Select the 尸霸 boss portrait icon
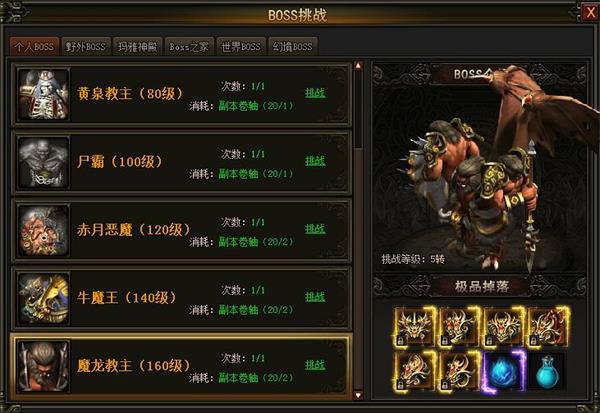 (x=44, y=162)
